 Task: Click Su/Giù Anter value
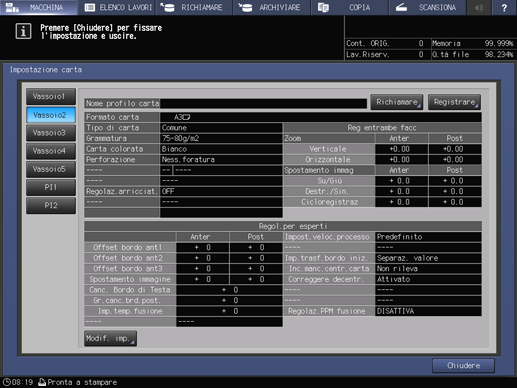(x=401, y=181)
